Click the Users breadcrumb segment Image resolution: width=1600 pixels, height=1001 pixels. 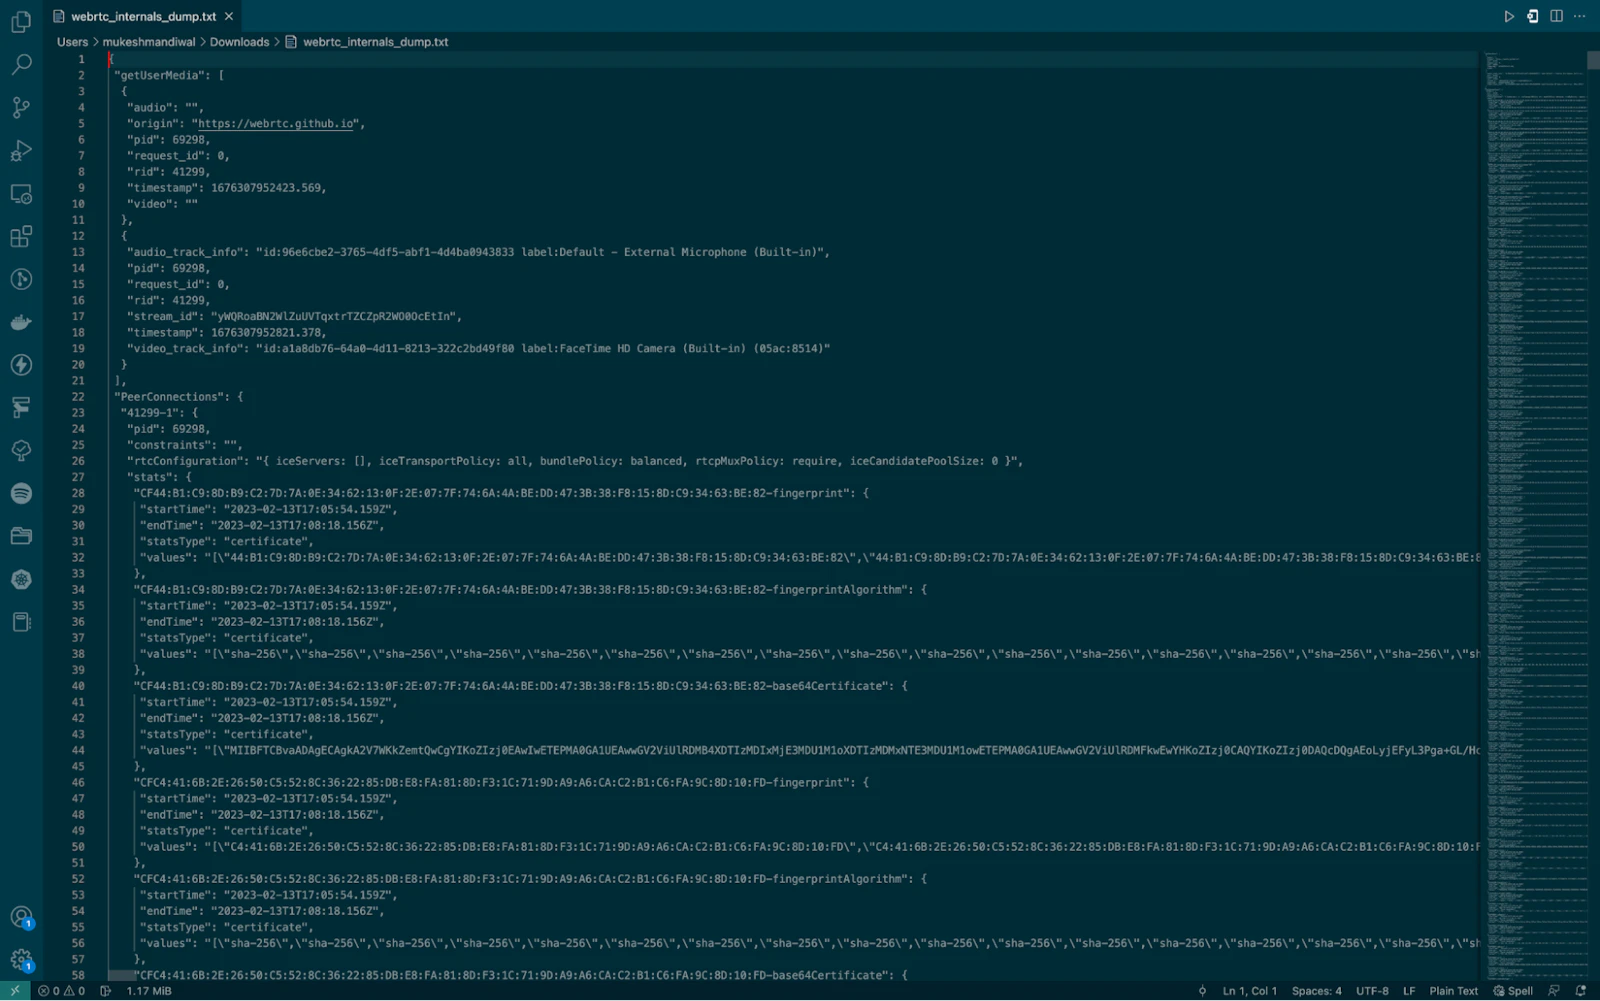click(72, 42)
